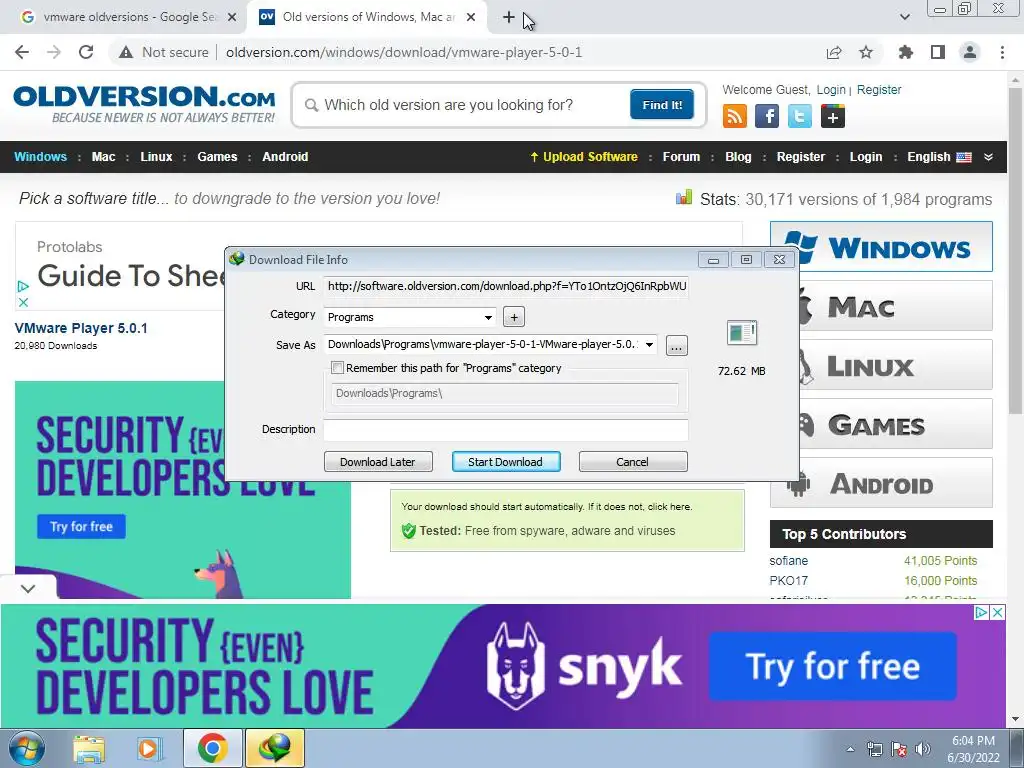
Task: Toggle the Chrome side panel icon
Action: [x=938, y=52]
